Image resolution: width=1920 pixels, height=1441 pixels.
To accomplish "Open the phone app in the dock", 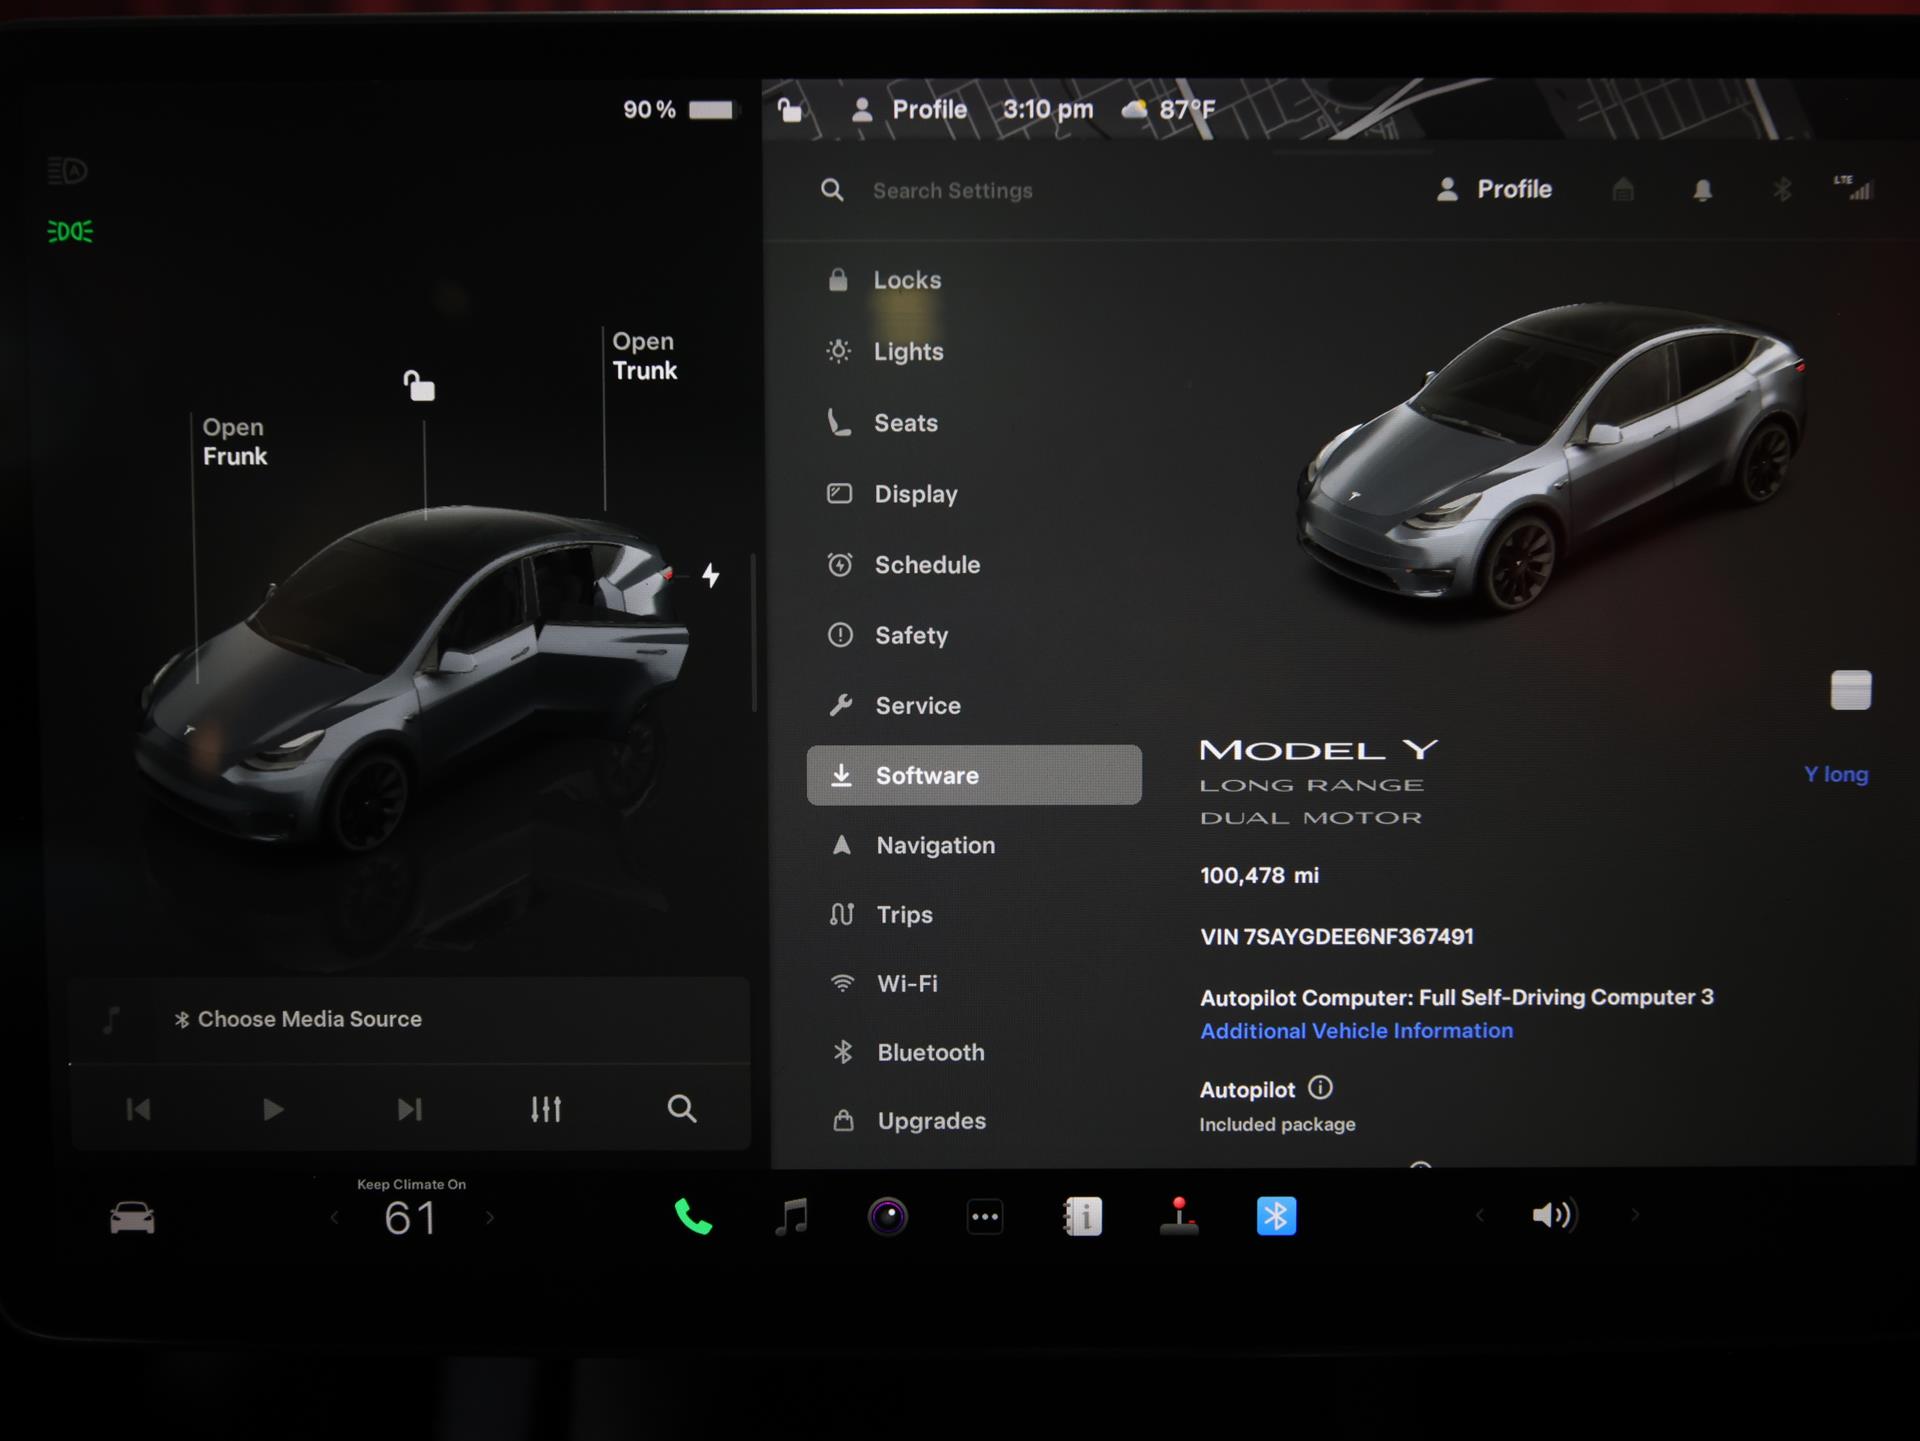I will tap(693, 1217).
